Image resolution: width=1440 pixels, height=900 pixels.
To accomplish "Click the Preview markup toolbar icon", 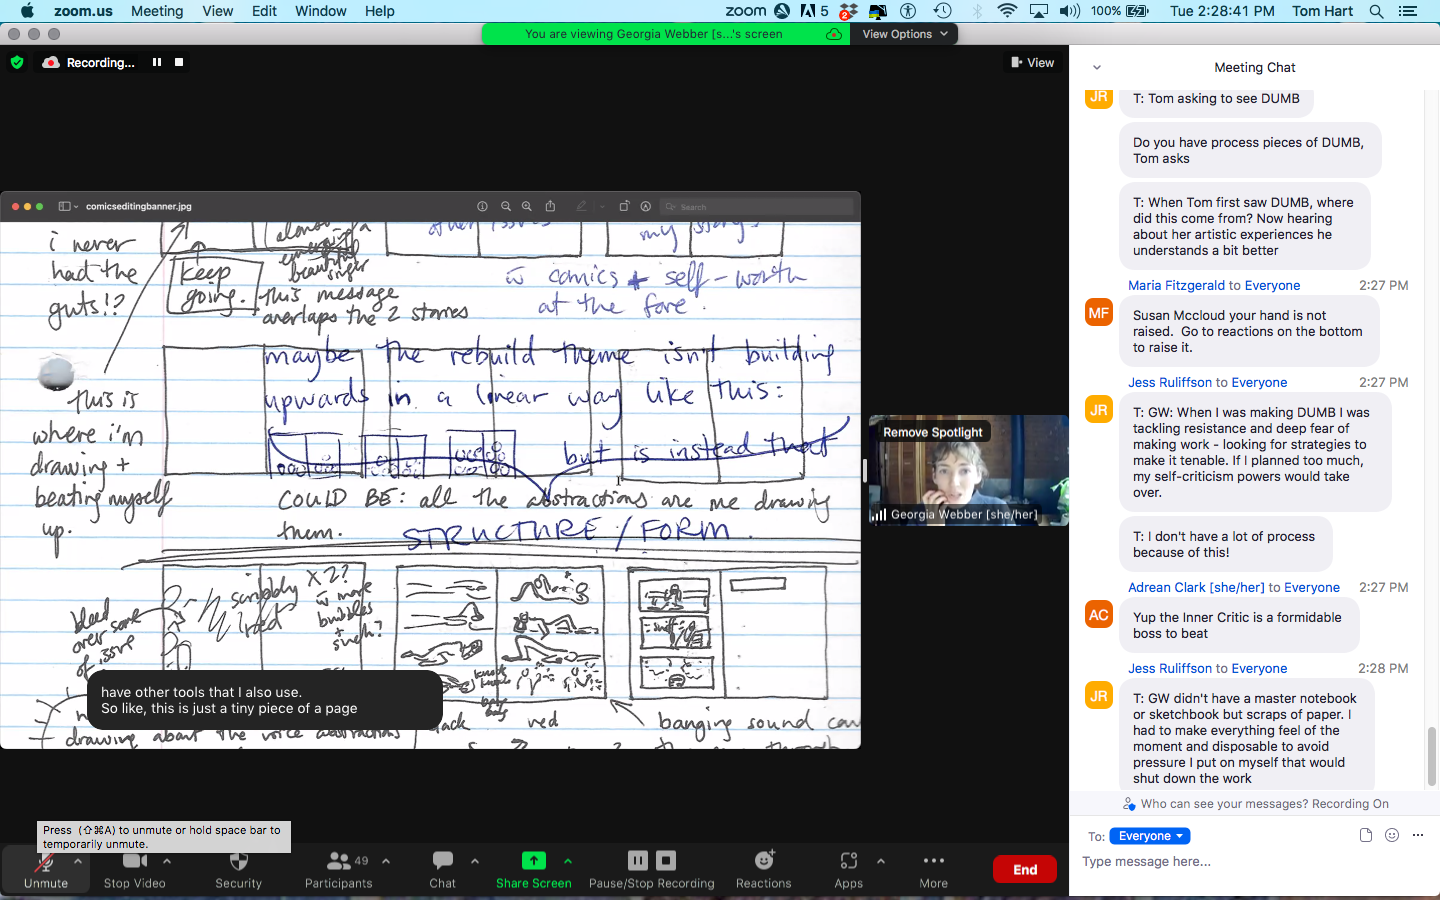I will point(646,206).
